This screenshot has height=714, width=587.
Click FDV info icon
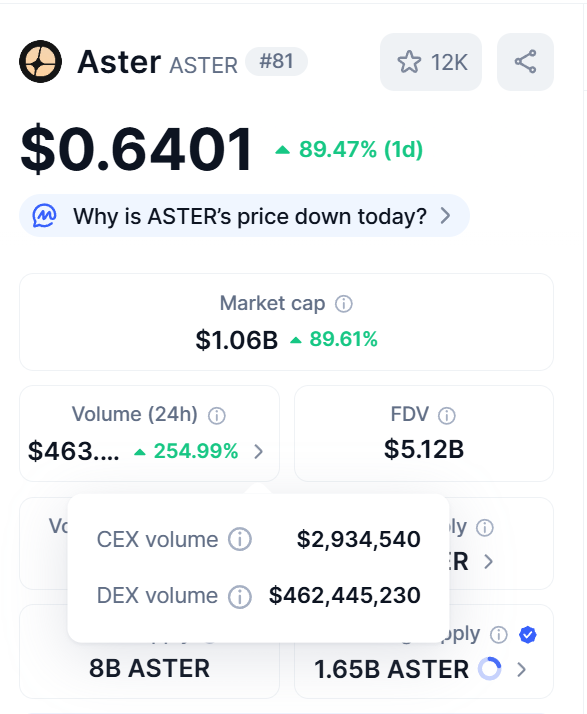(446, 415)
